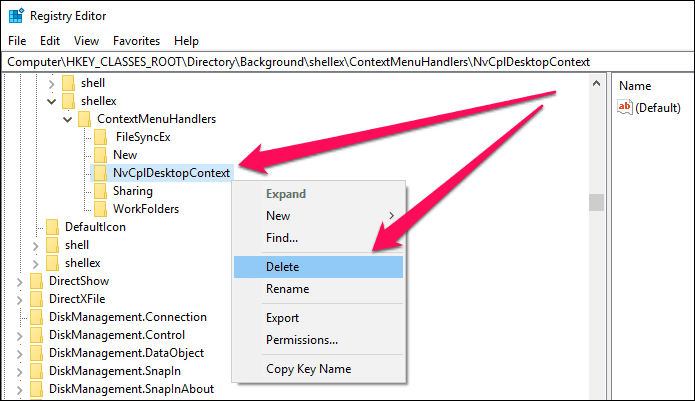Select the DiskManagement.Connection key label
Image resolution: width=695 pixels, height=401 pixels.
coord(128,317)
